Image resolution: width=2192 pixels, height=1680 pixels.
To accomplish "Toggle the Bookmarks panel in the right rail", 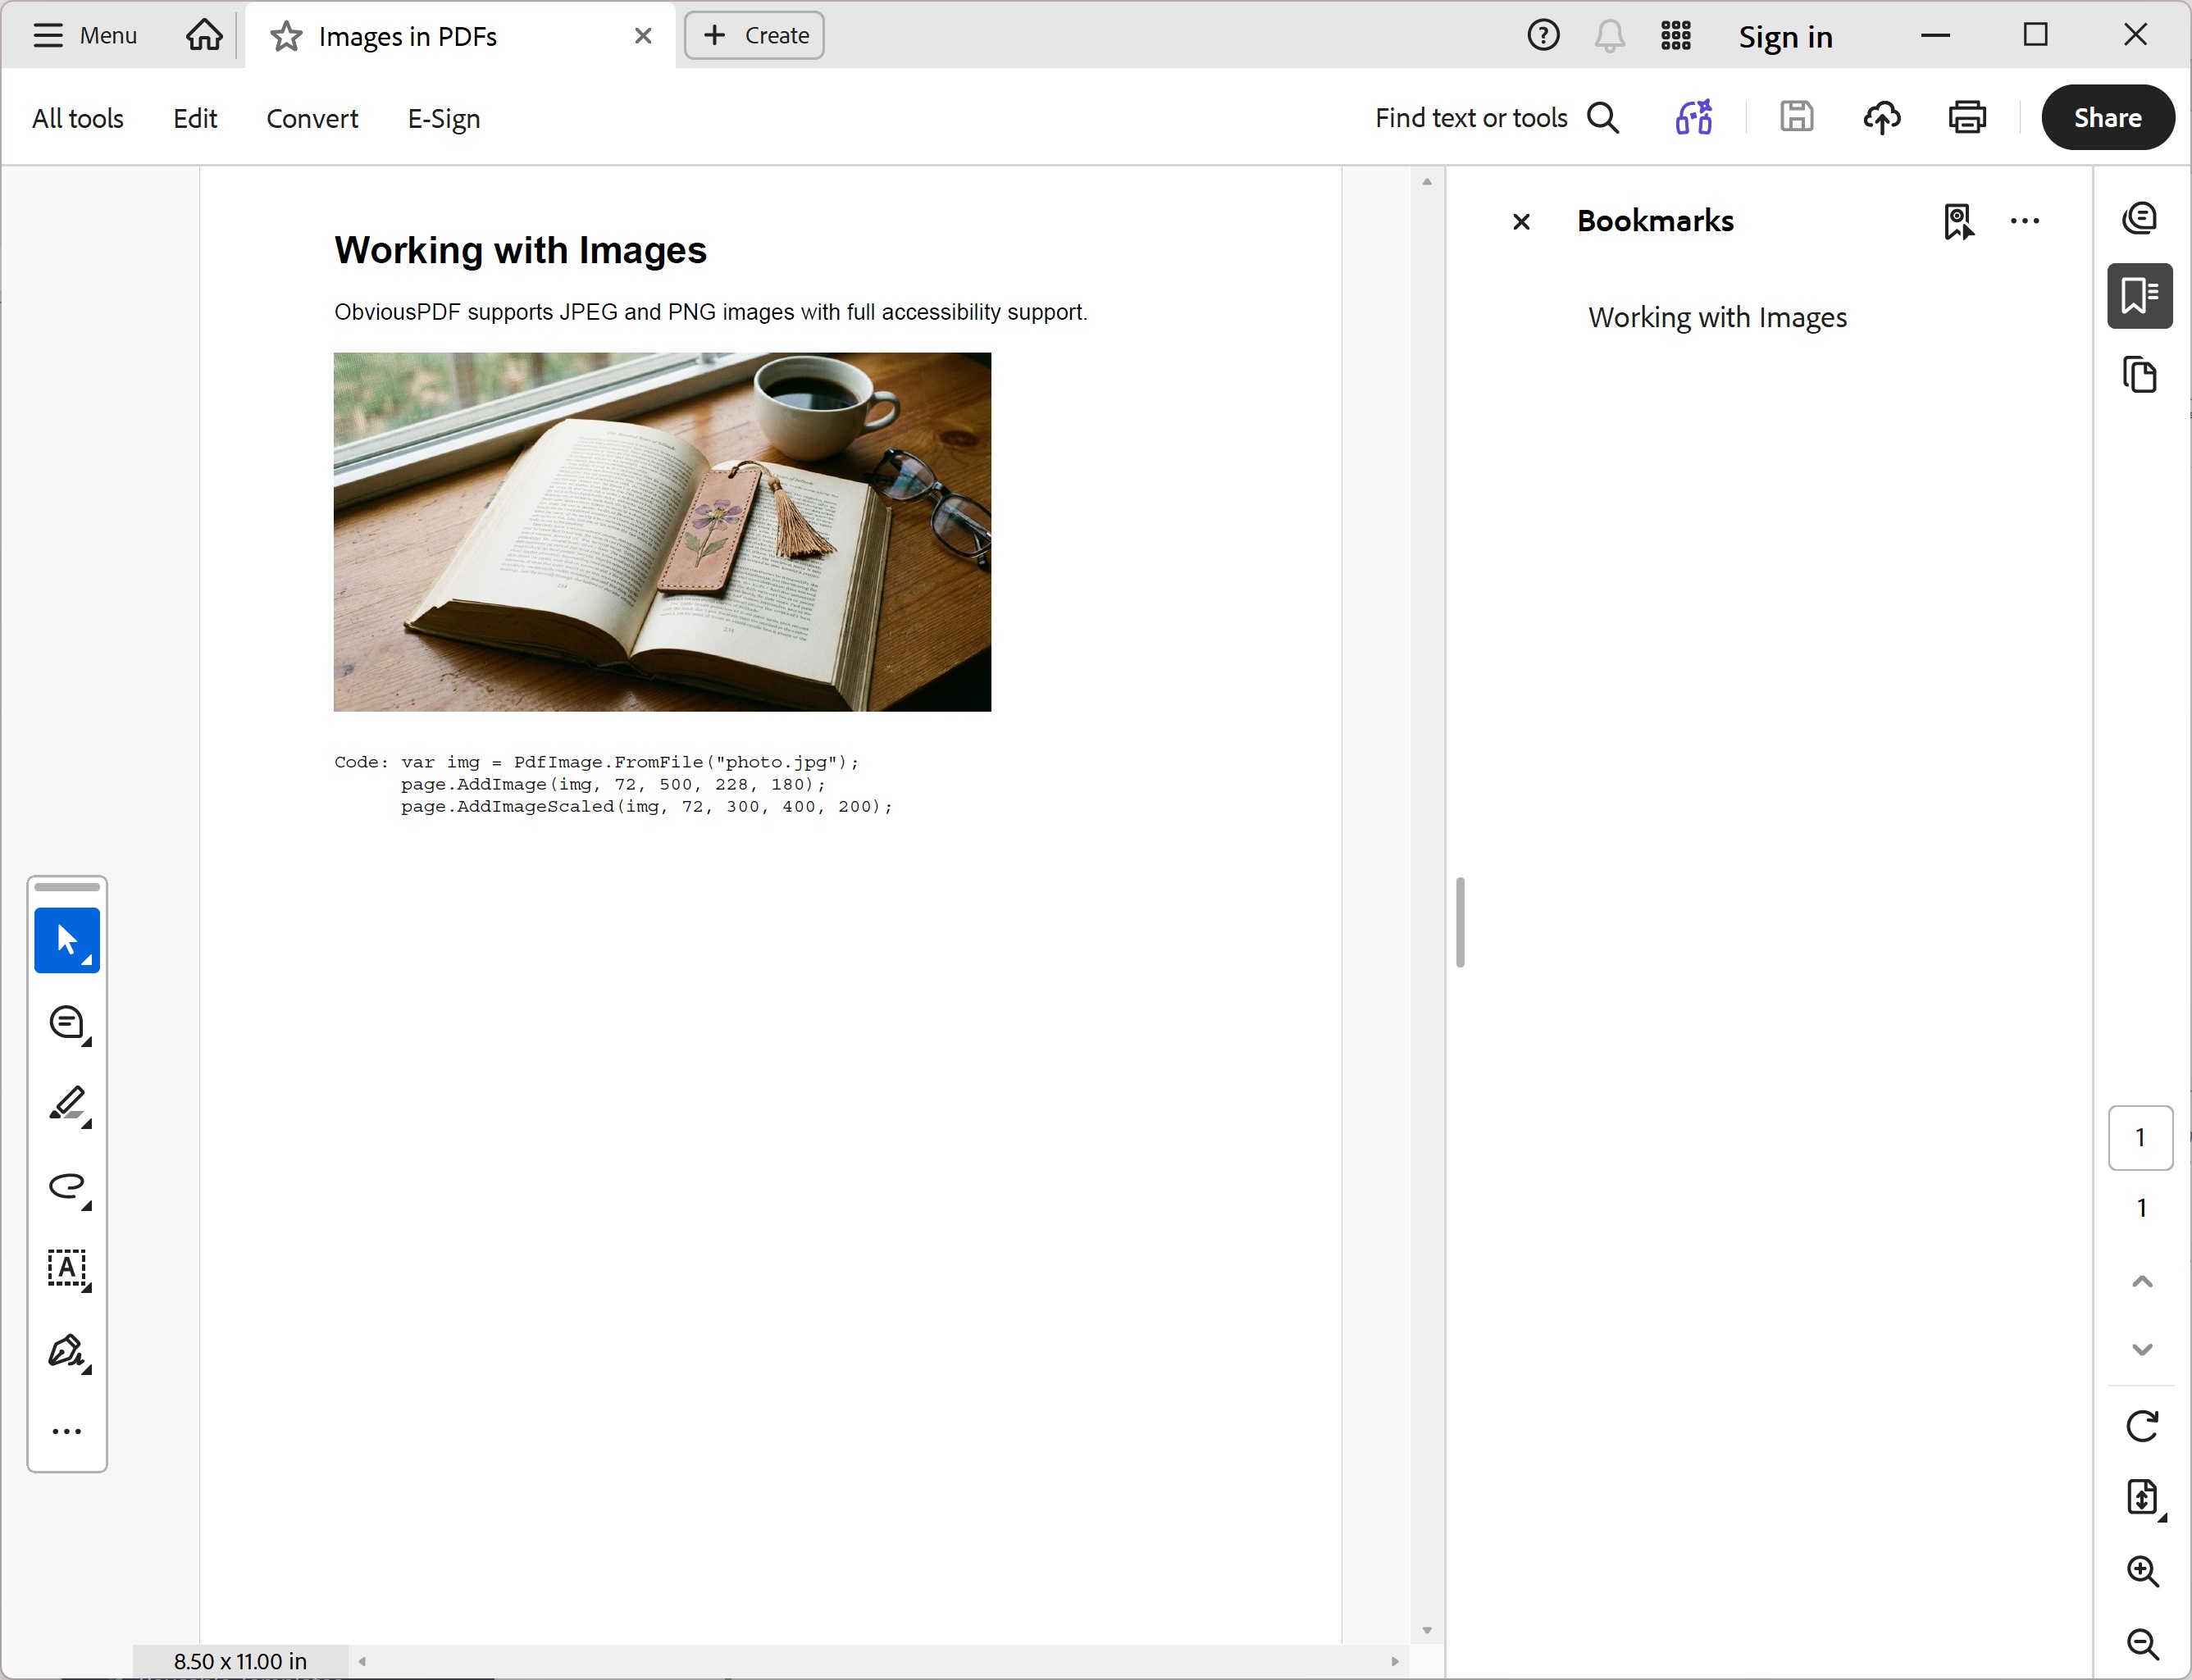I will coord(2140,295).
